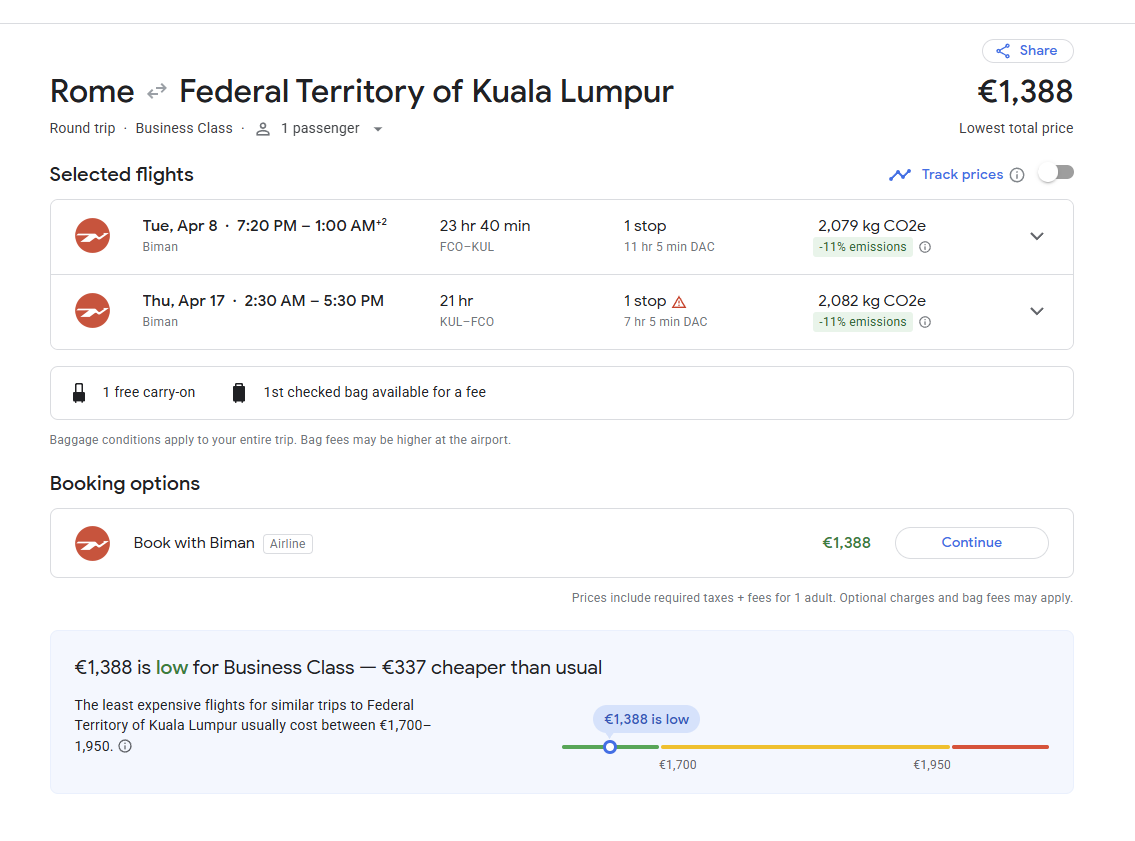Click the checked bag icon
Screen dimensions: 1135x841
[x=239, y=393]
